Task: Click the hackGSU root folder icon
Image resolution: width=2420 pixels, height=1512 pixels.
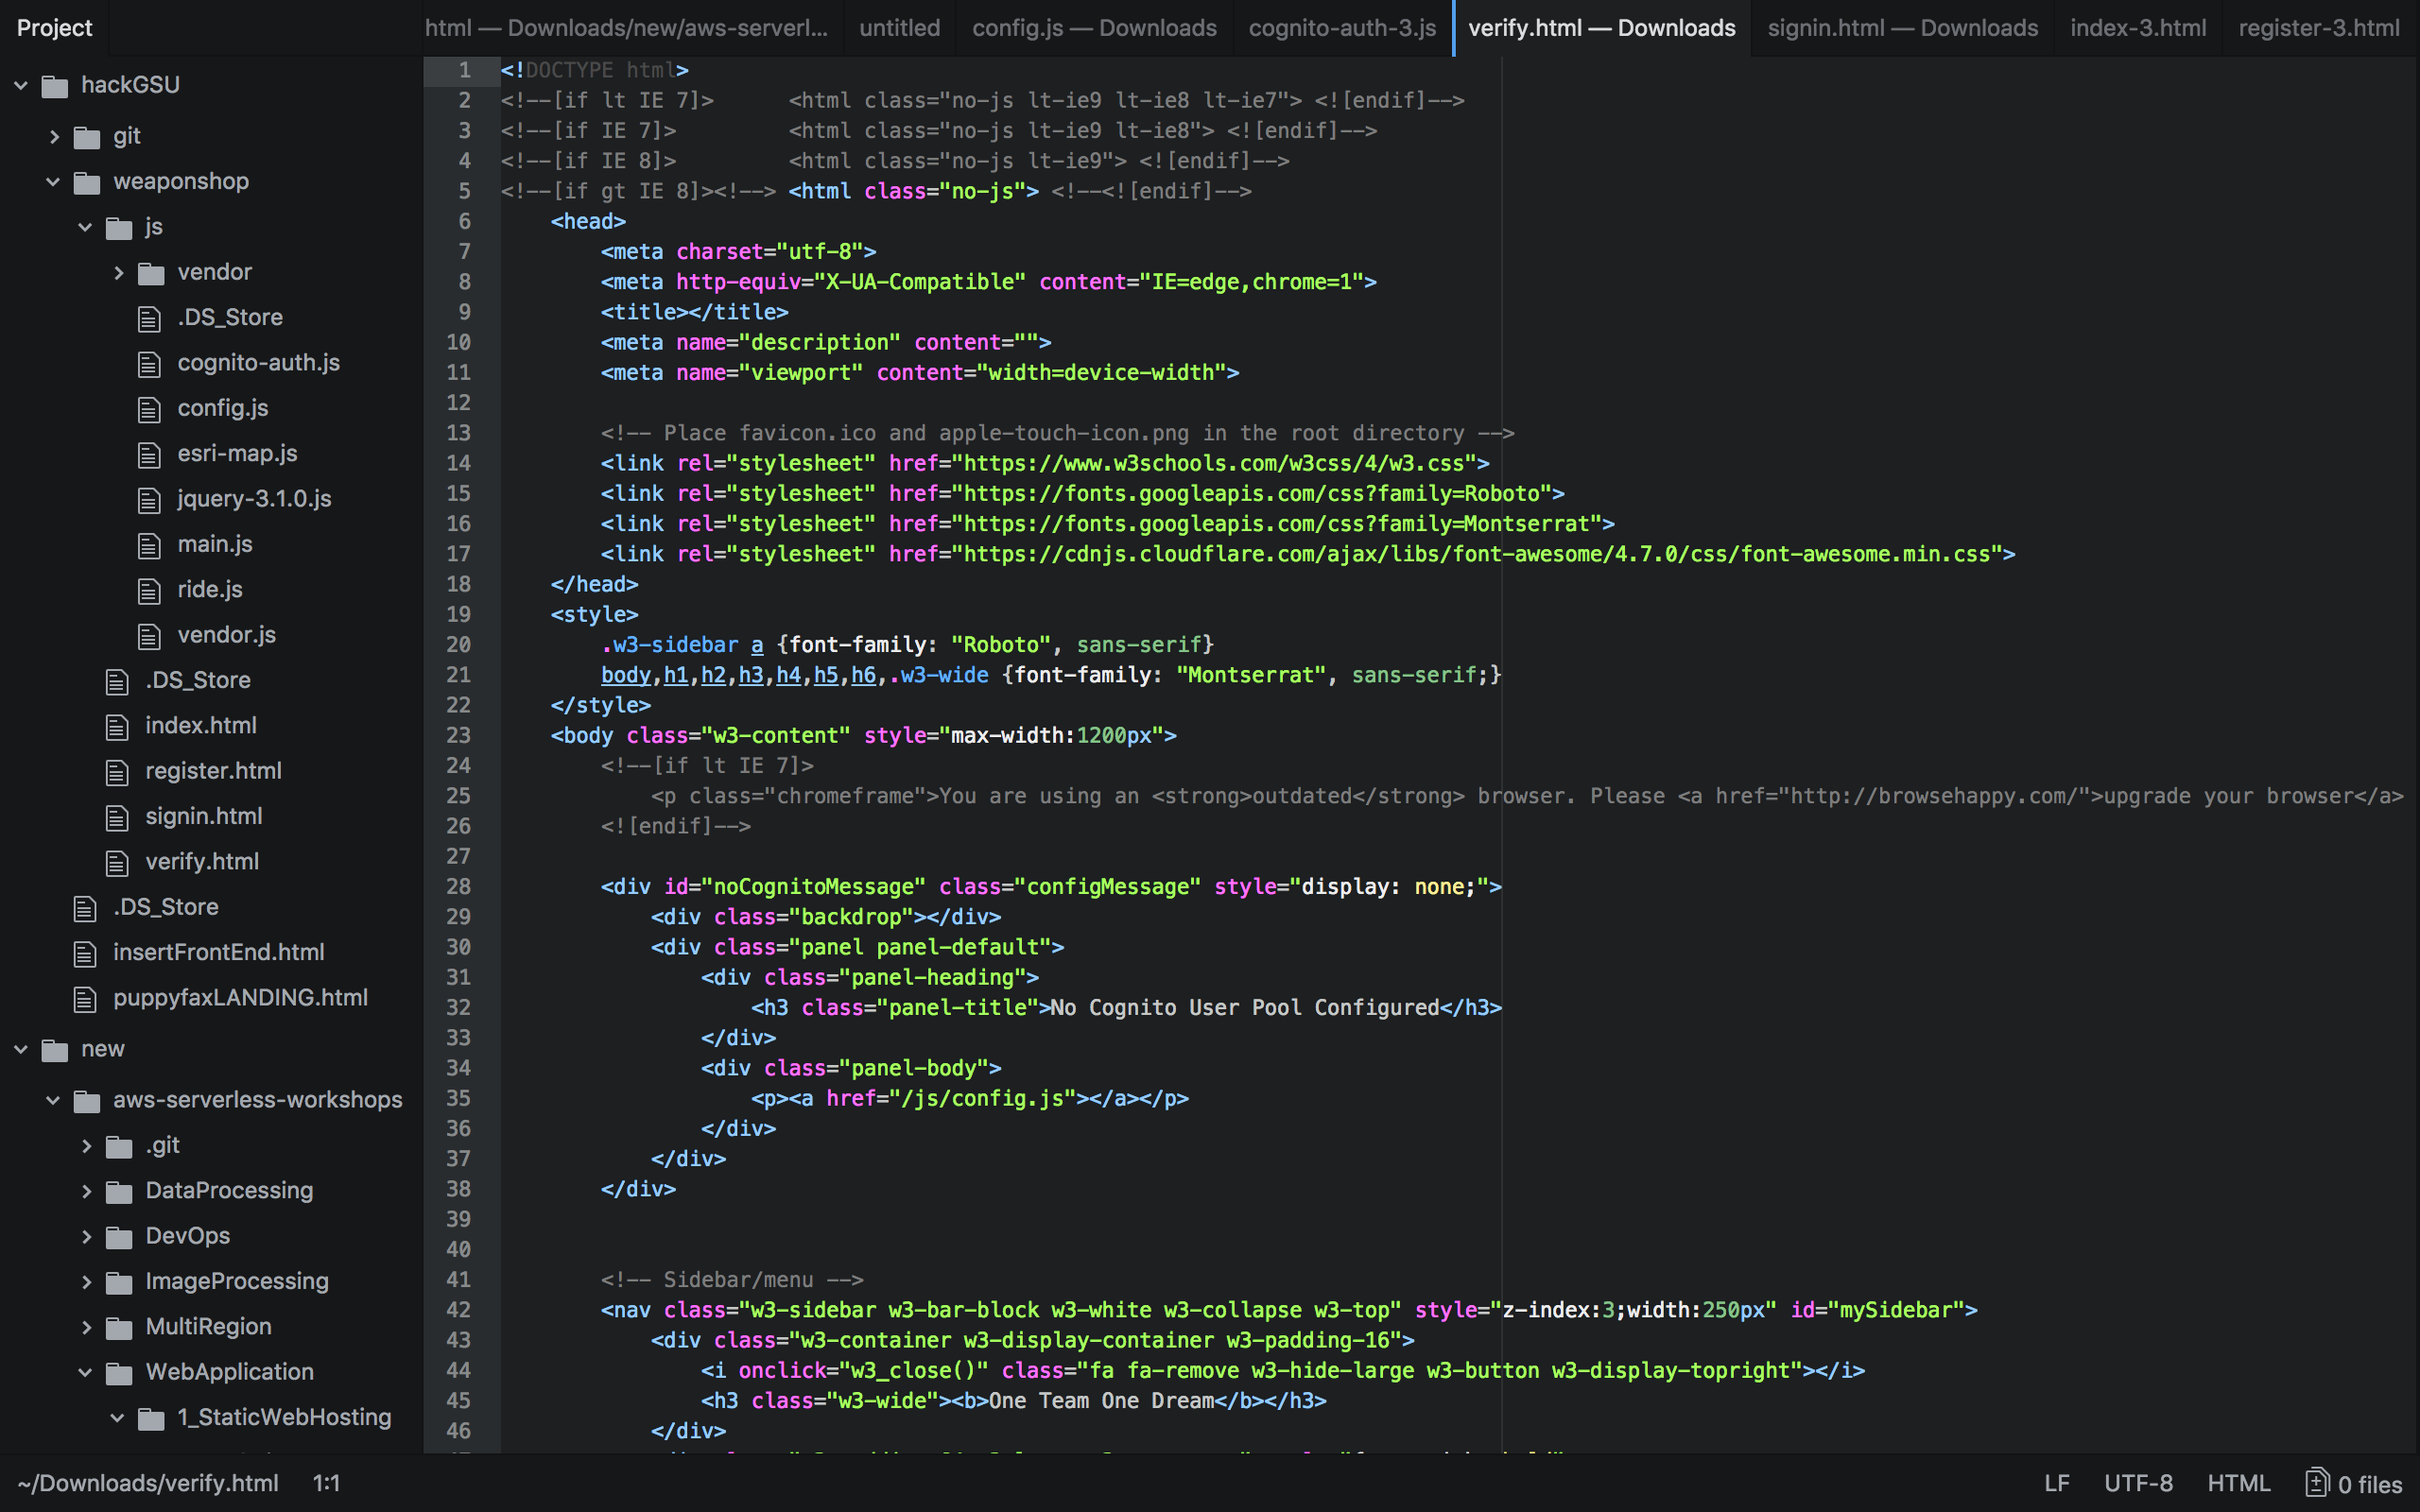Action: pos(54,86)
